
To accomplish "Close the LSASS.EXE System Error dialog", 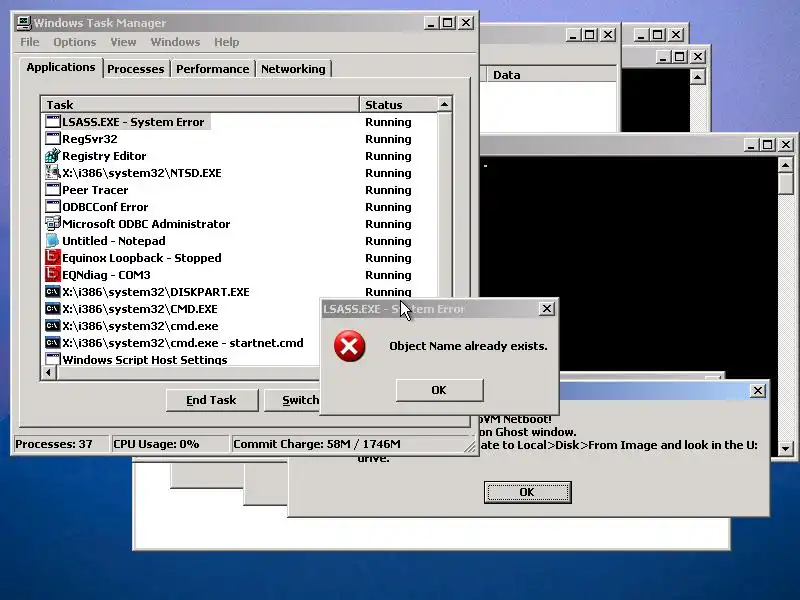I will [x=546, y=309].
